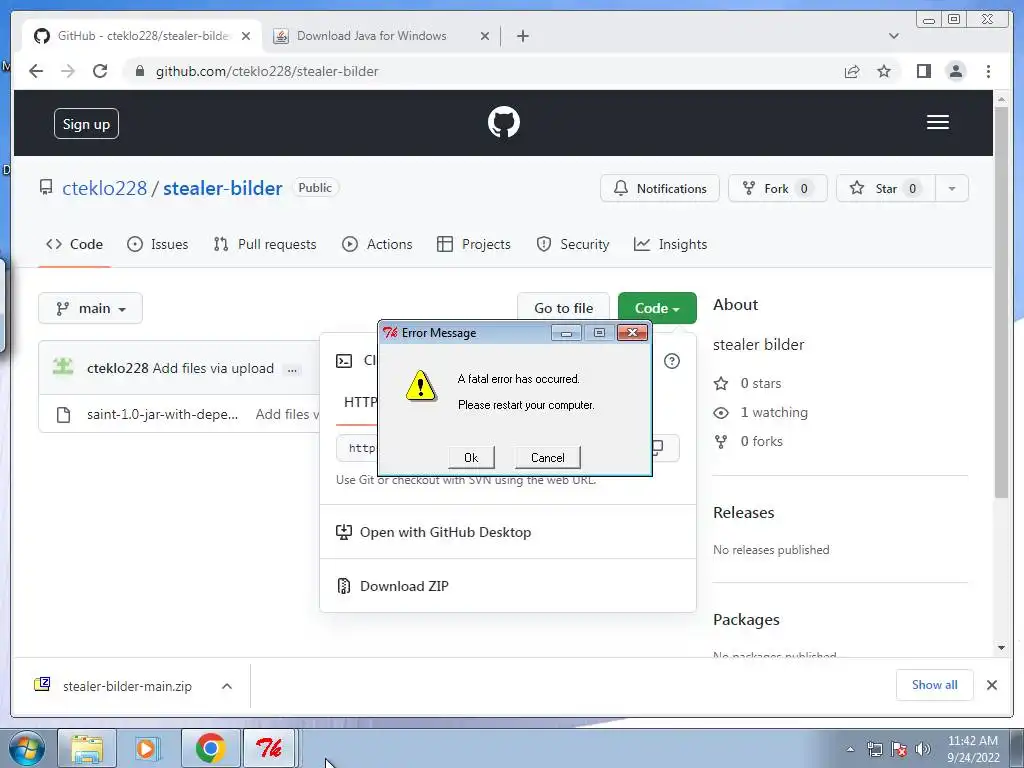The height and width of the screenshot is (768, 1024).
Task: Click the Releases heading link
Action: [x=743, y=513]
